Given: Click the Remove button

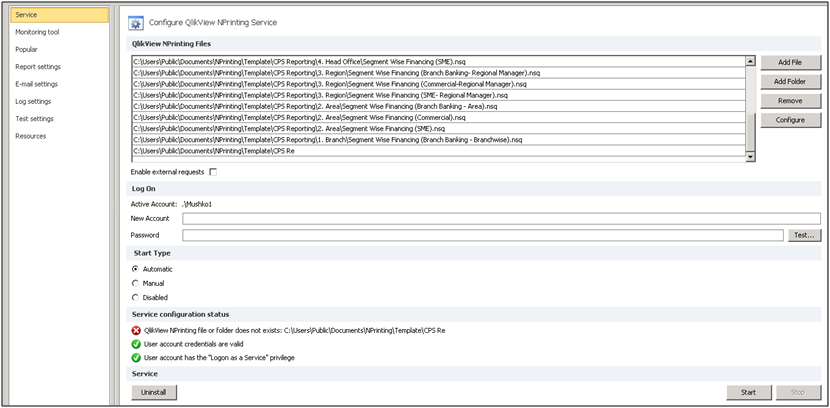Looking at the screenshot, I should click(x=790, y=101).
